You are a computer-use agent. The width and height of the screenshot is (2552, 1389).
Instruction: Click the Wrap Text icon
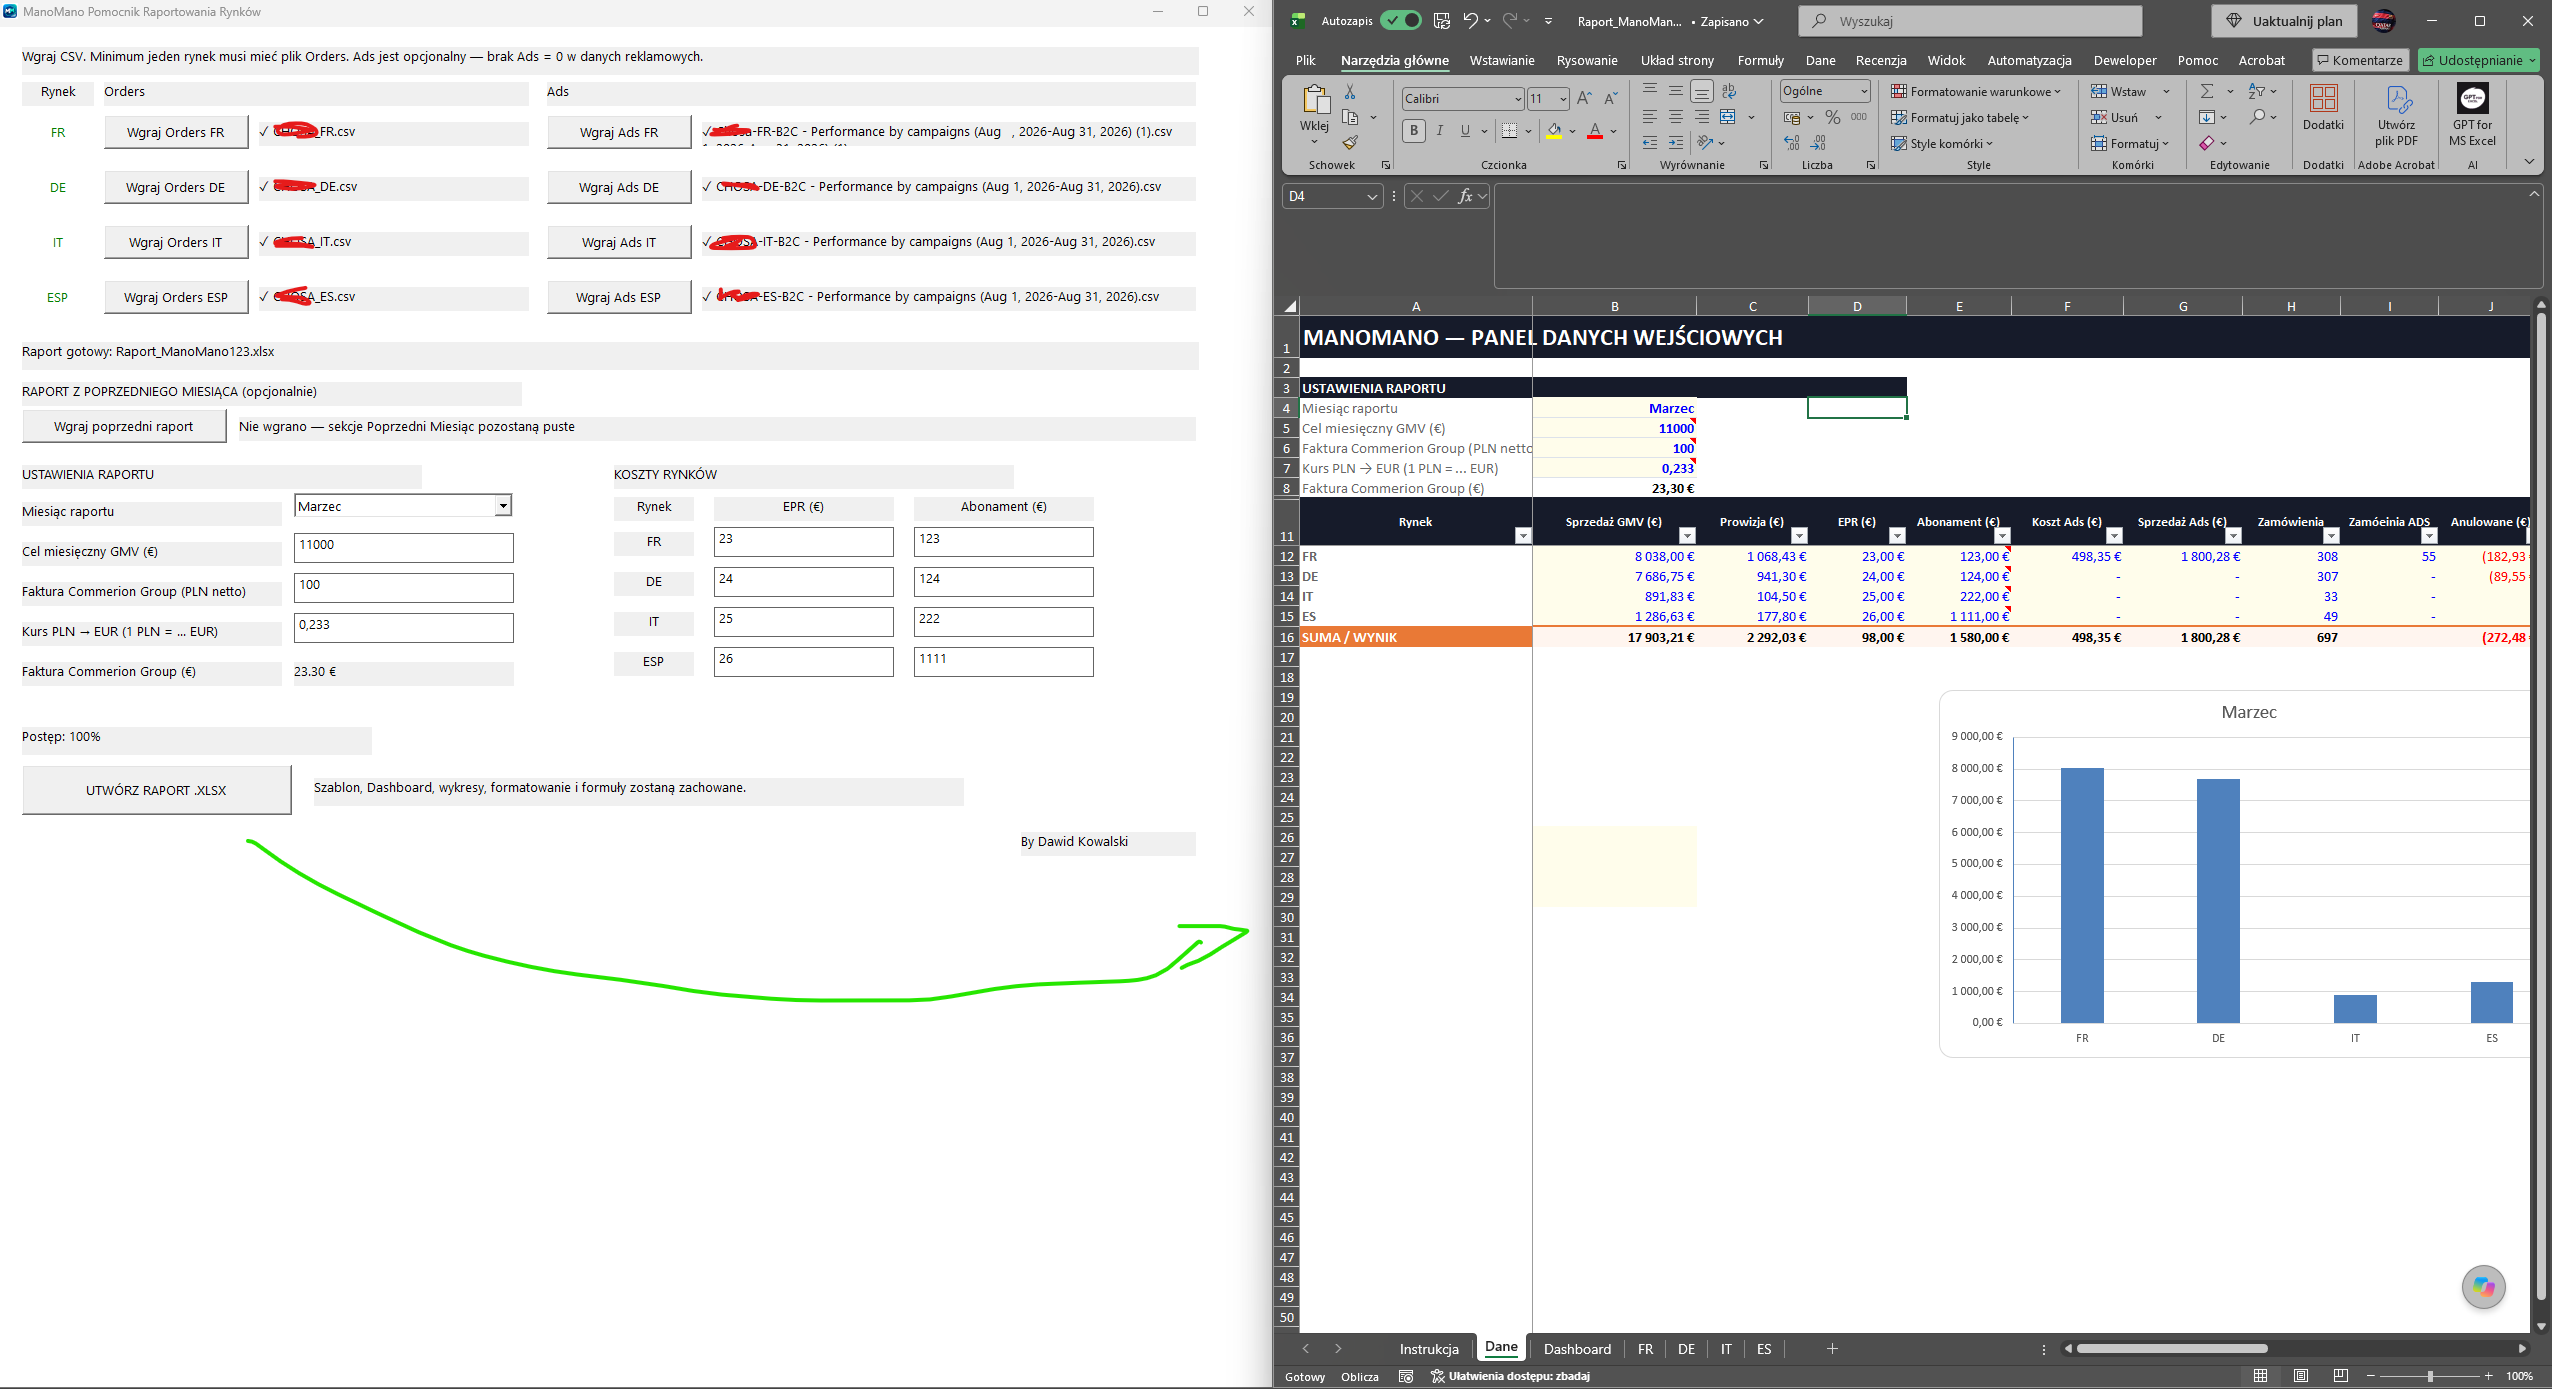coord(1728,91)
